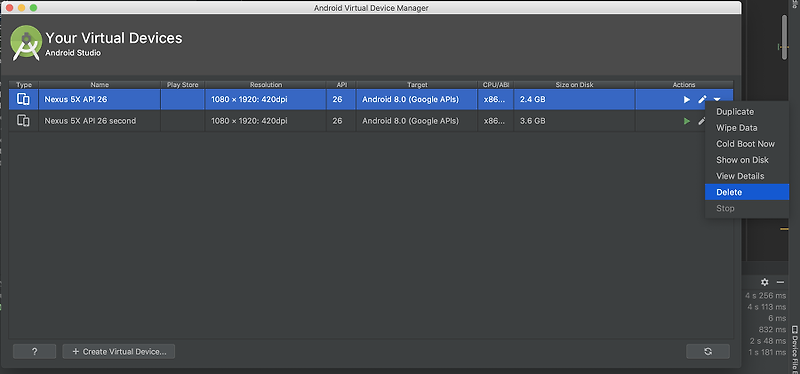Select Show on Disk option
This screenshot has width=800, height=374.
pyautogui.click(x=747, y=160)
